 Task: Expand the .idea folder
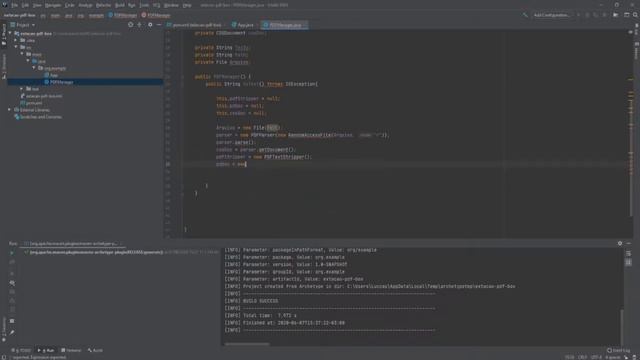16,40
